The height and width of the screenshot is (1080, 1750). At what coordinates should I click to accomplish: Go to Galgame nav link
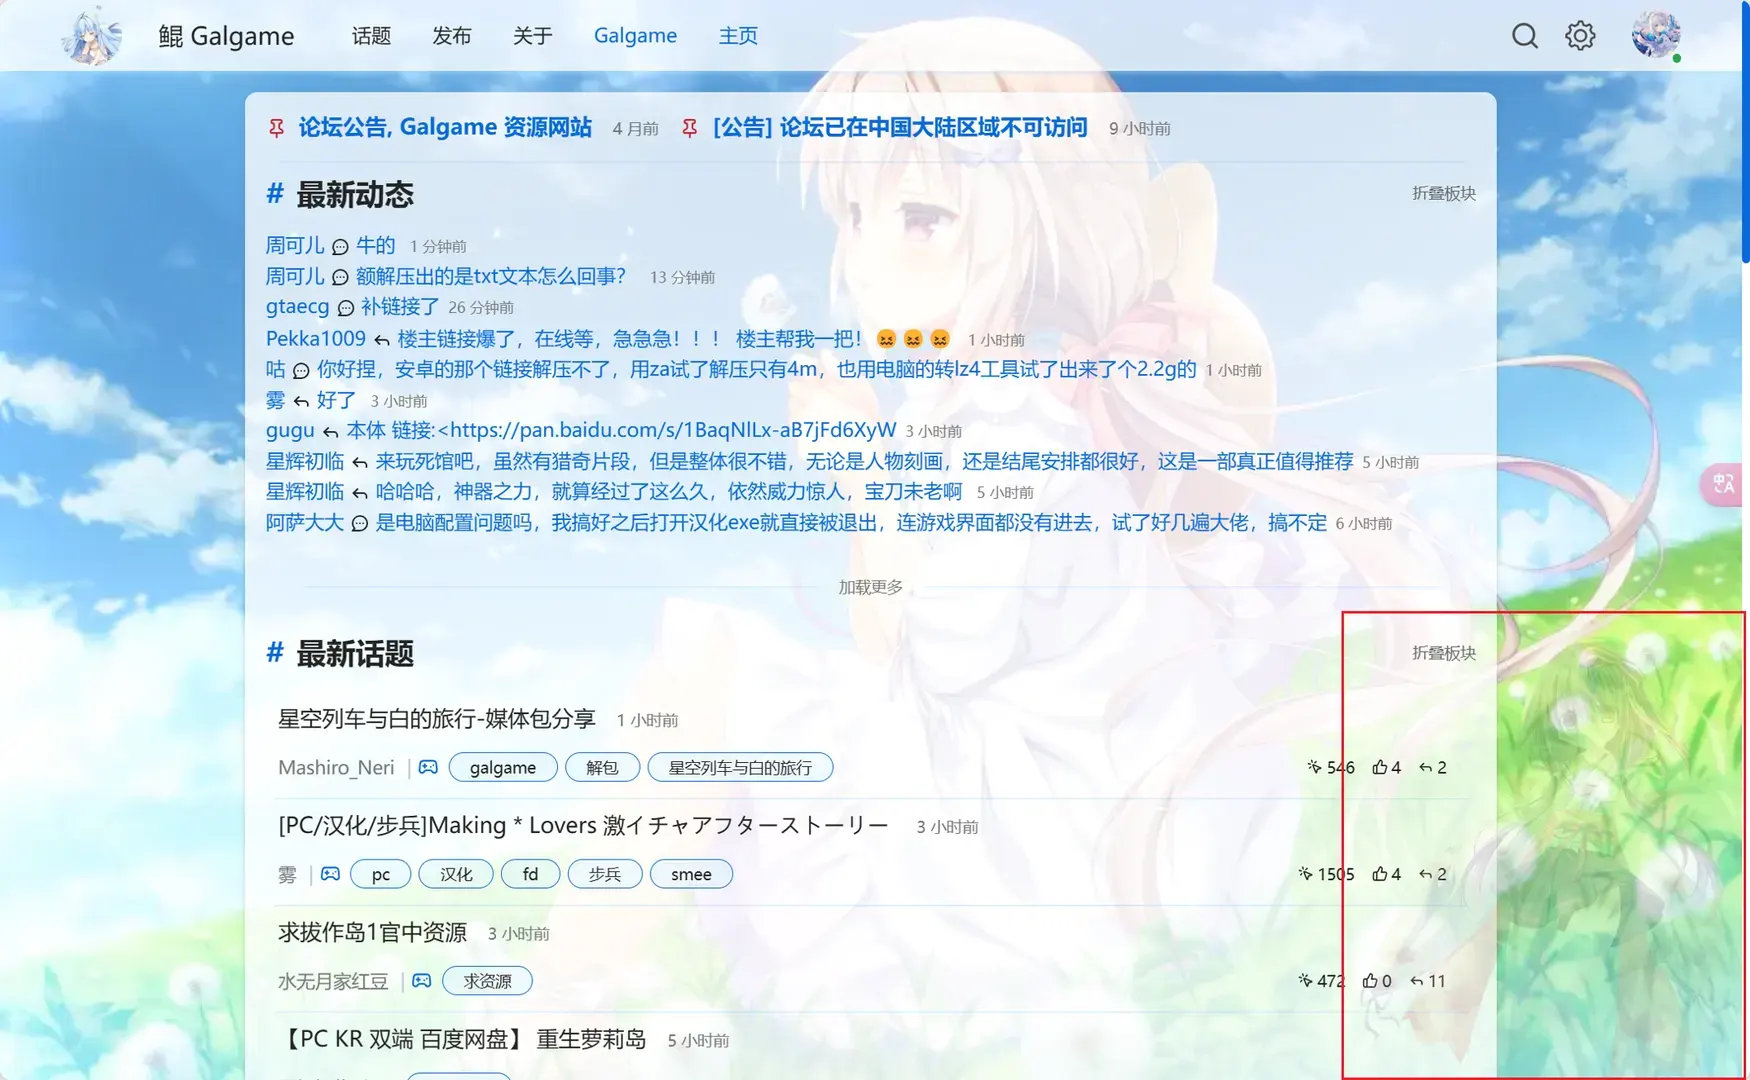point(635,36)
